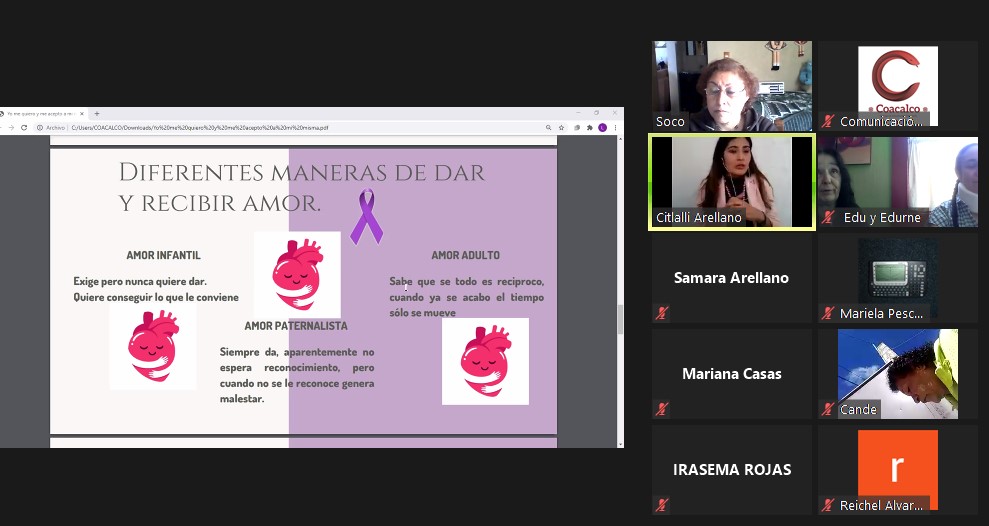Image resolution: width=989 pixels, height=526 pixels.
Task: Select Soco's video tile
Action: coord(731,86)
